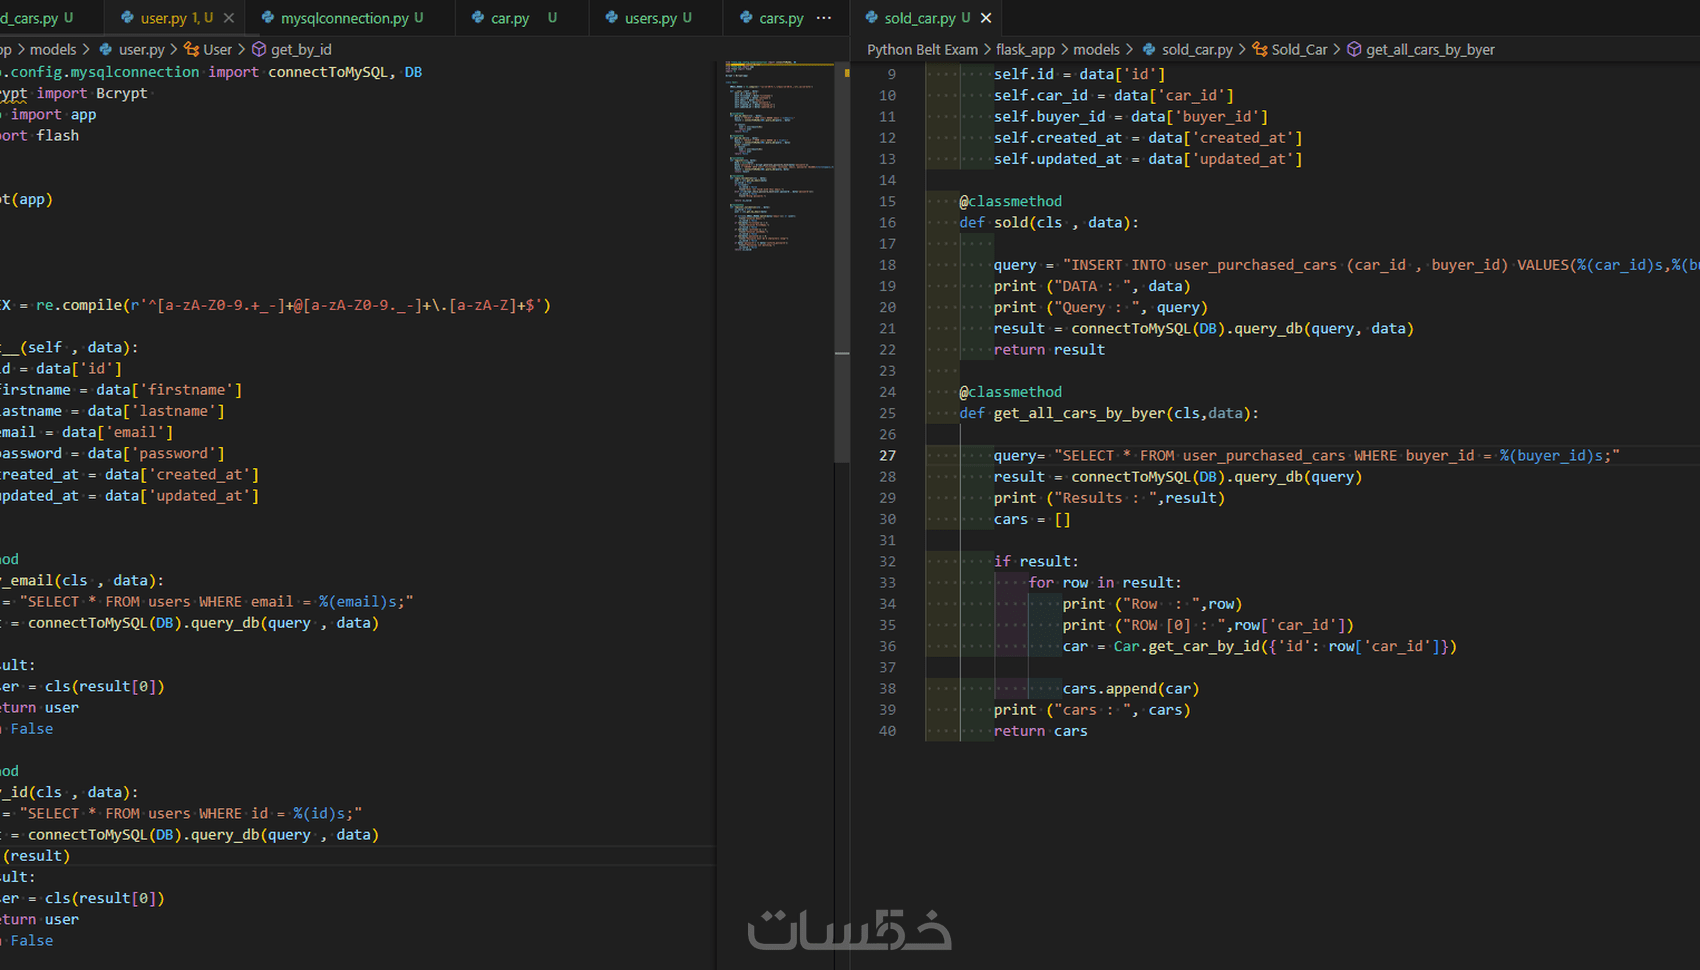Select line number 27 in sold_car.py

click(x=888, y=455)
